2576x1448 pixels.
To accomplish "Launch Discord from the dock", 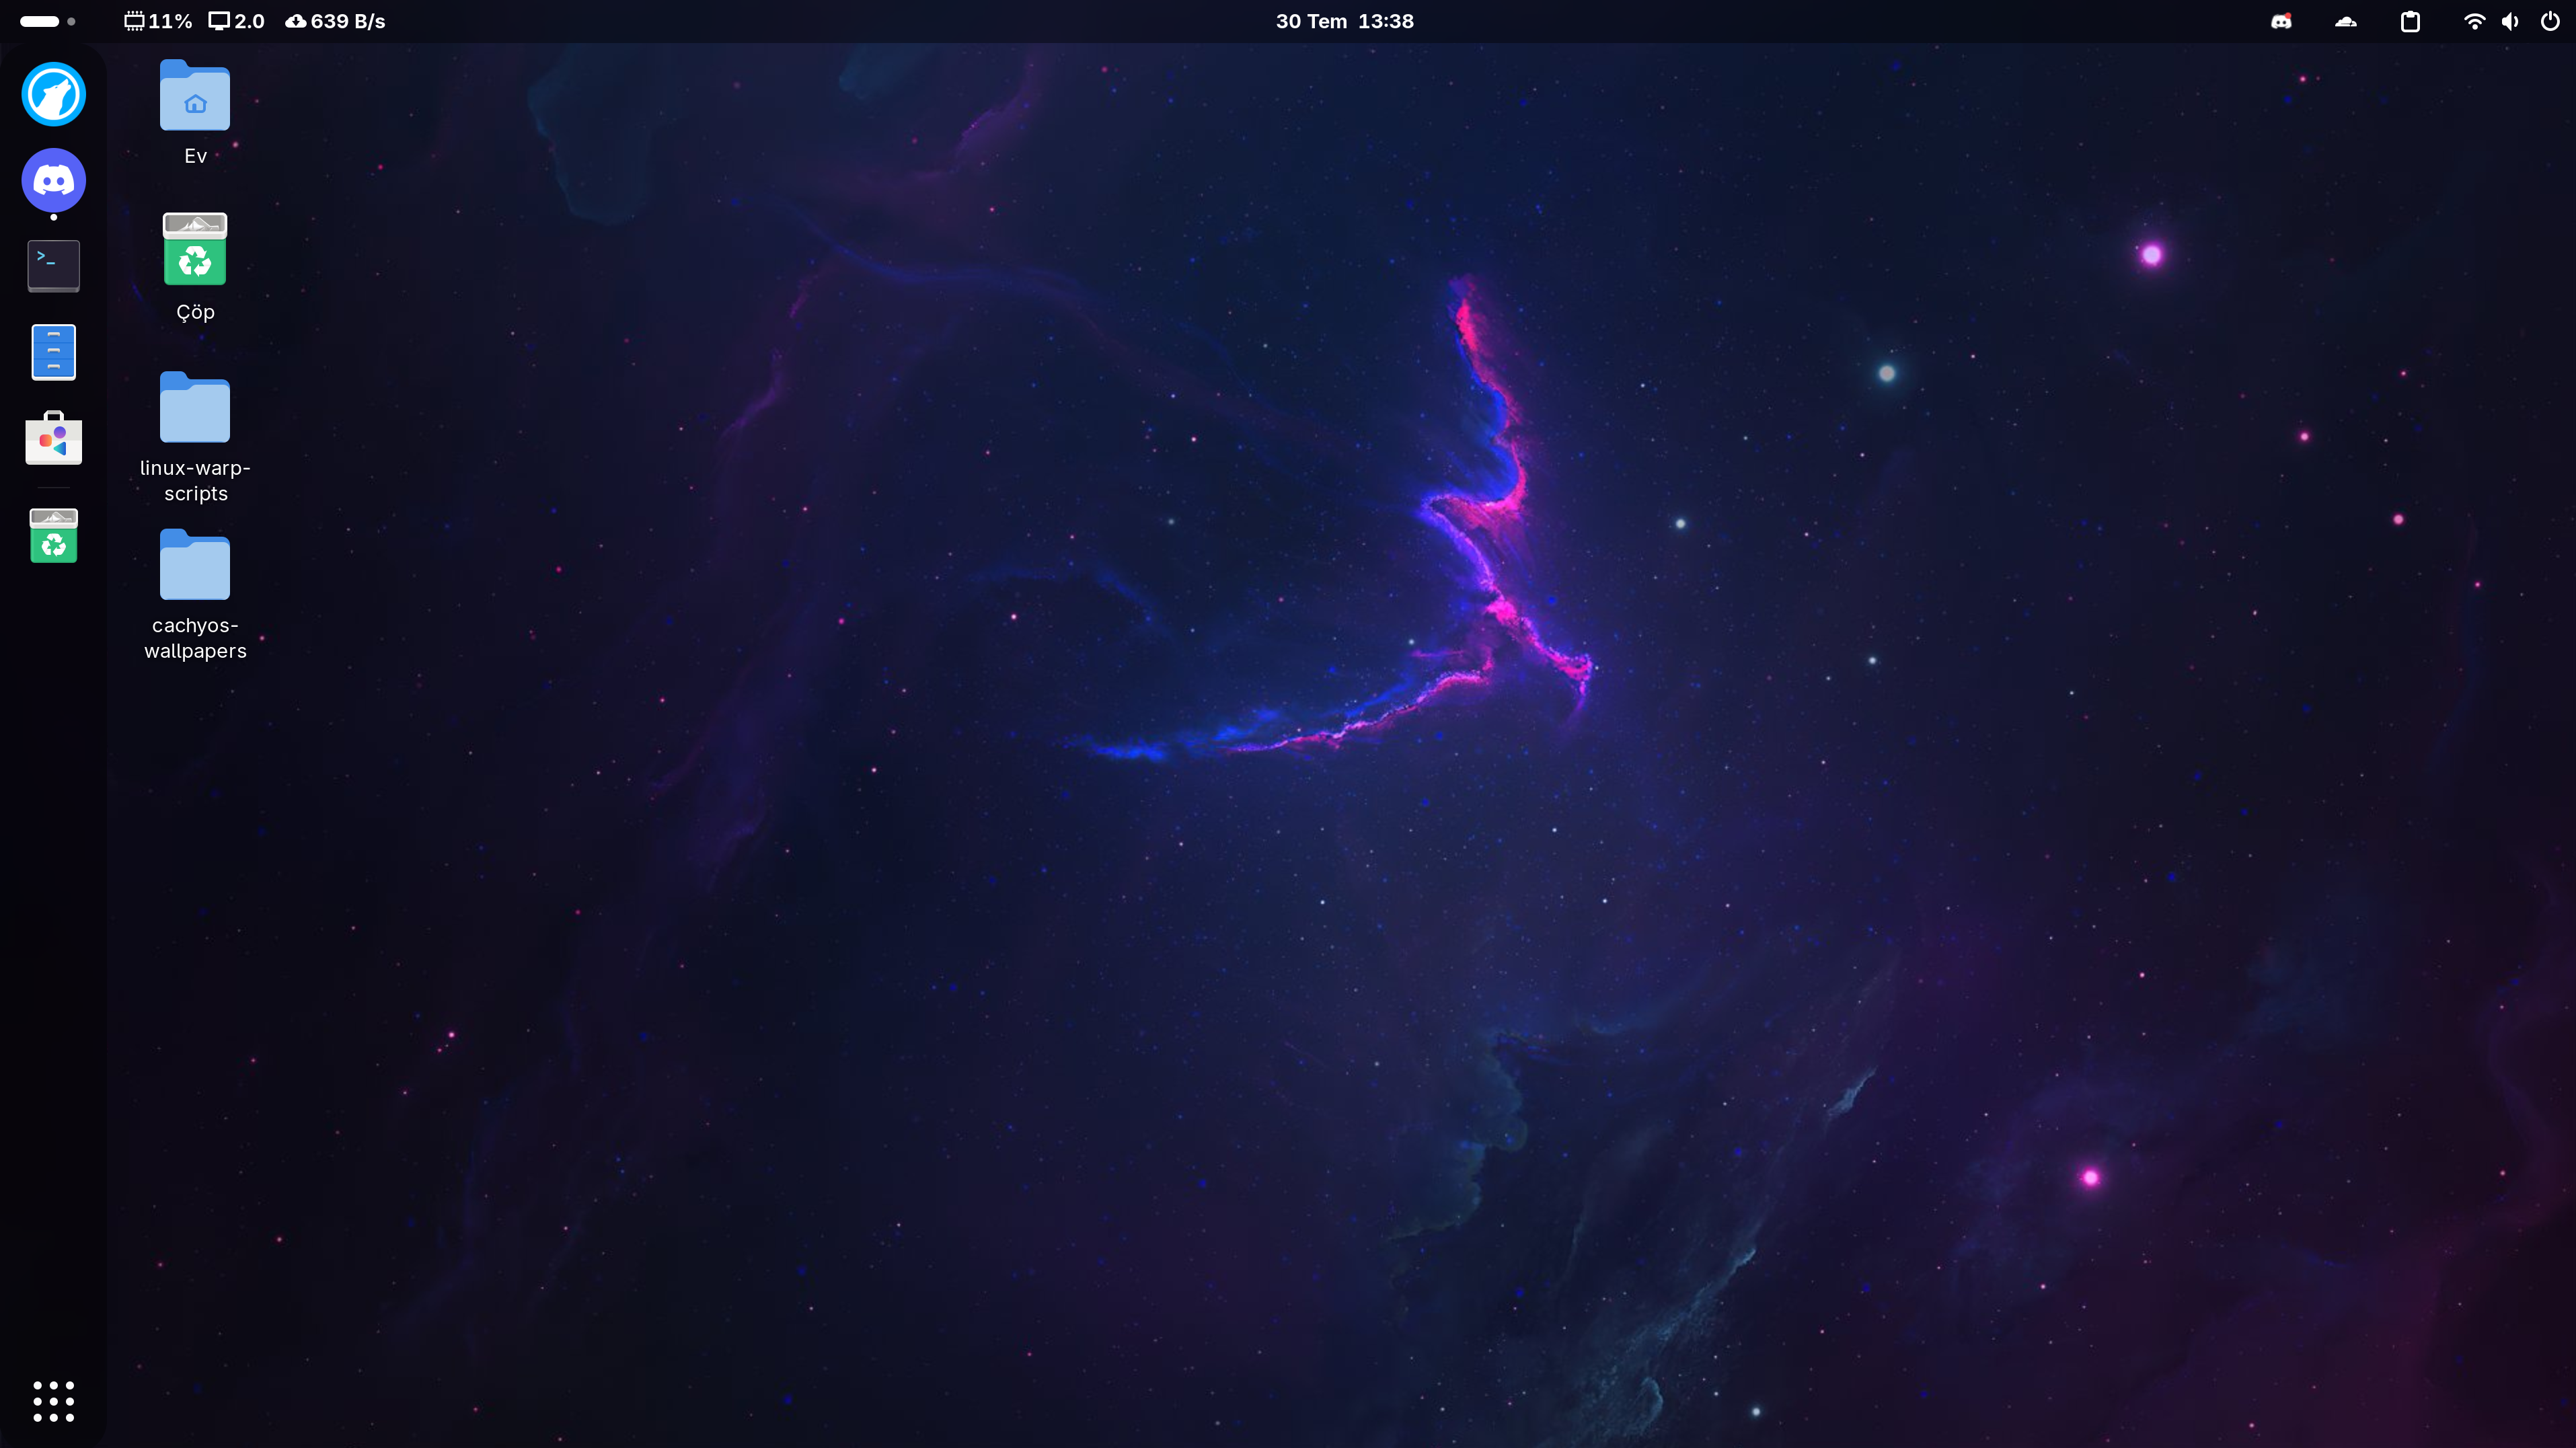I will click(x=54, y=180).
